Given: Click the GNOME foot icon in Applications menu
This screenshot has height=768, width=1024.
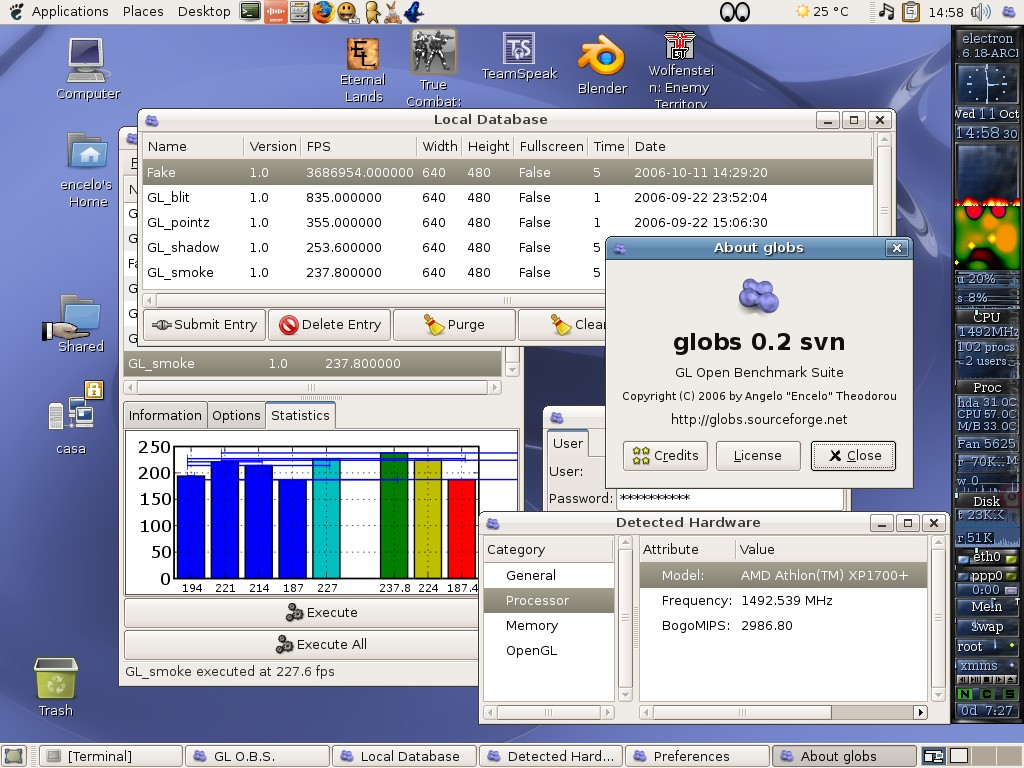Looking at the screenshot, I should coord(16,11).
